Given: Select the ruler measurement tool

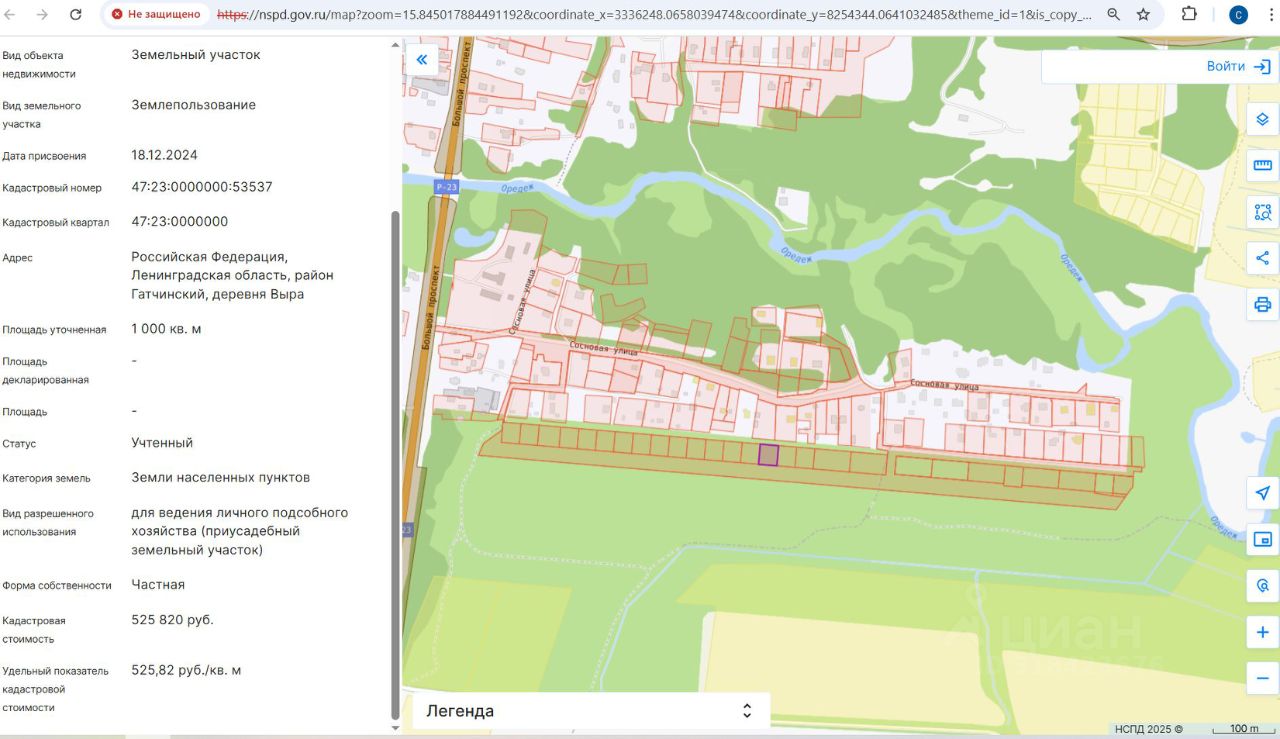Looking at the screenshot, I should tap(1262, 166).
